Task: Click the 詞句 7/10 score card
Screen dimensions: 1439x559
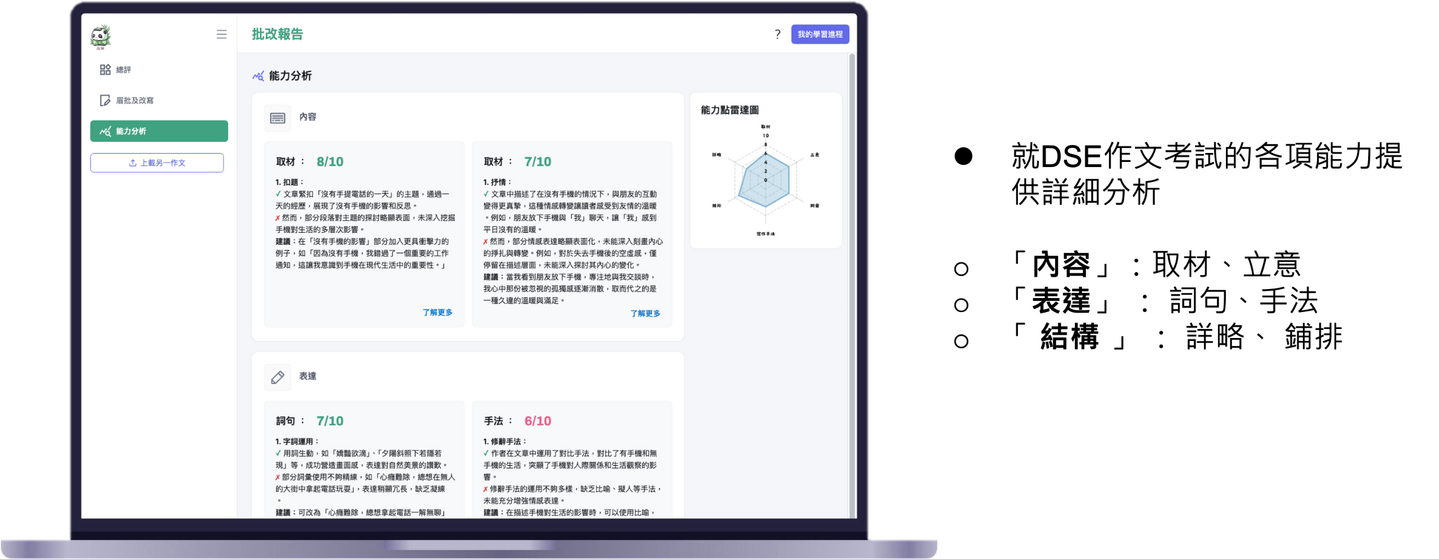Action: tap(364, 460)
